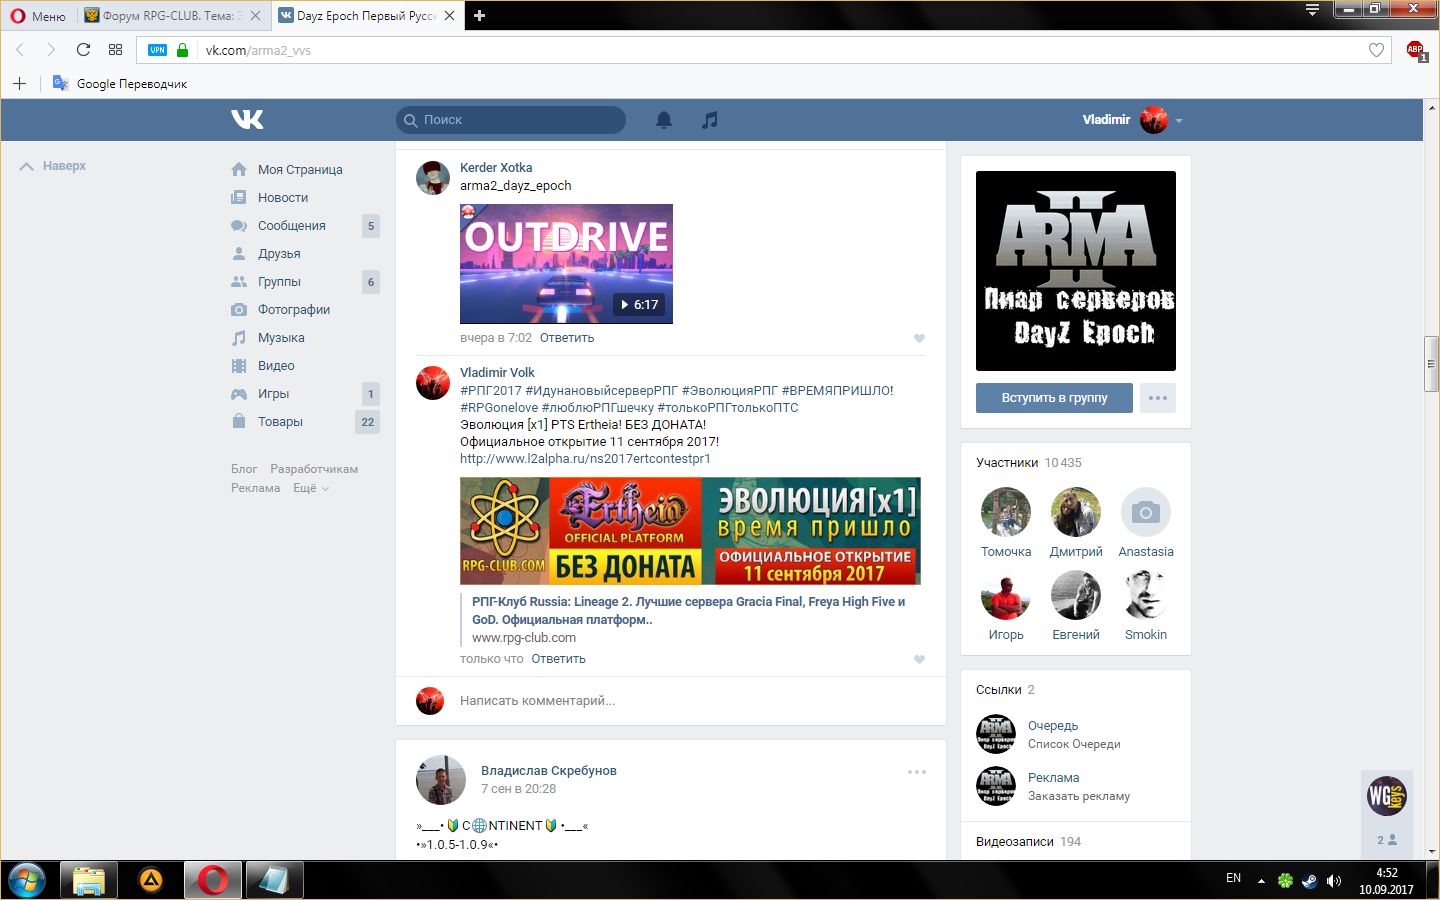The width and height of the screenshot is (1440, 900).
Task: Go back with the browser back arrow
Action: coord(19,50)
